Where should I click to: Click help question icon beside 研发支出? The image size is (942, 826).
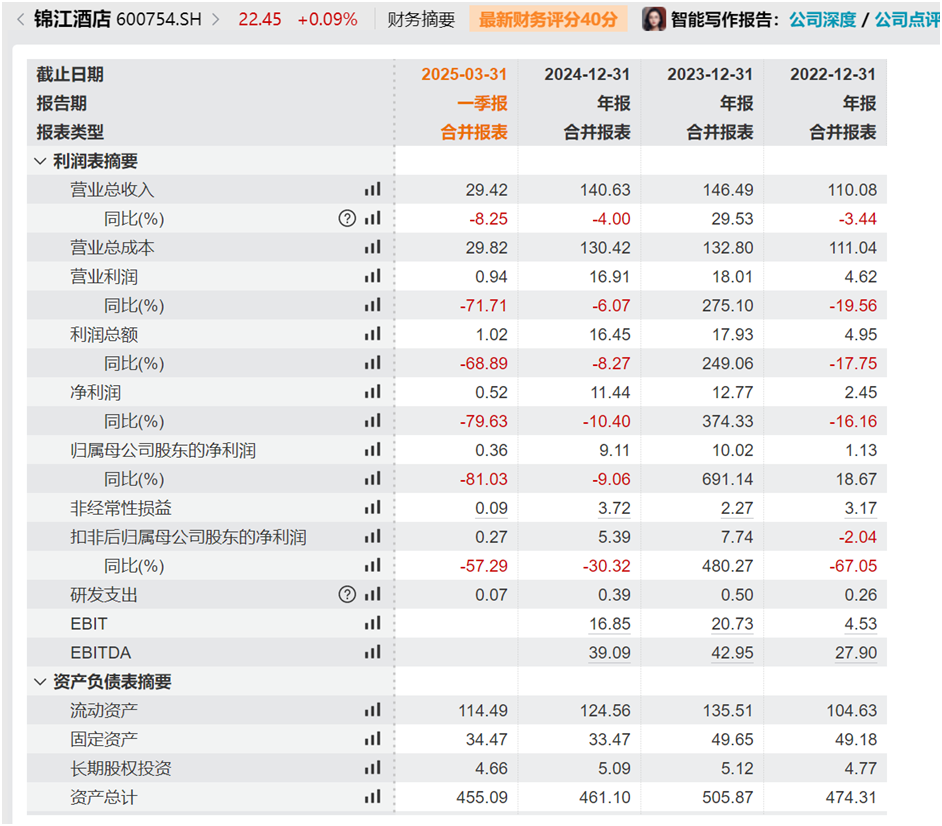tap(347, 594)
